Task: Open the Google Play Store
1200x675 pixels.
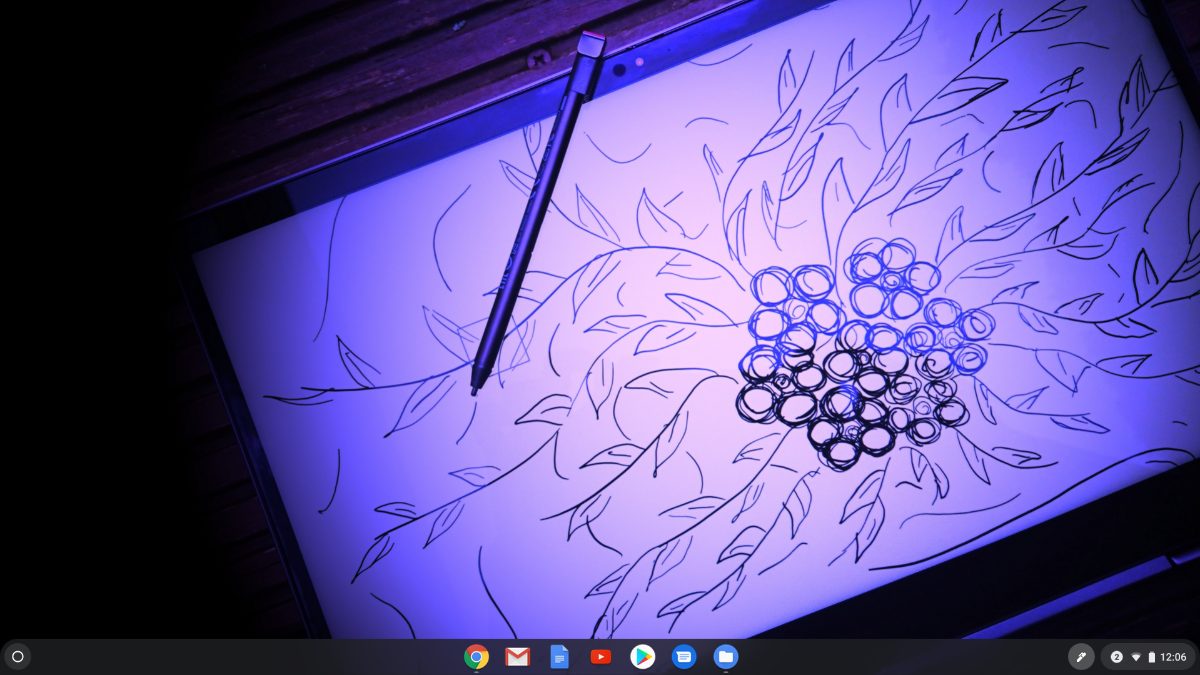Action: (x=642, y=657)
